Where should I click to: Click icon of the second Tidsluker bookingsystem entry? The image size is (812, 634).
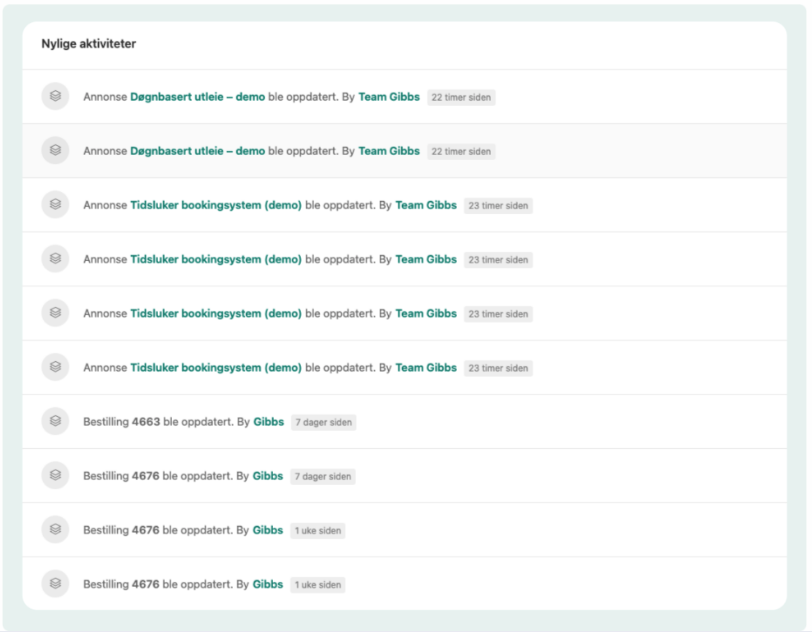pos(55,259)
